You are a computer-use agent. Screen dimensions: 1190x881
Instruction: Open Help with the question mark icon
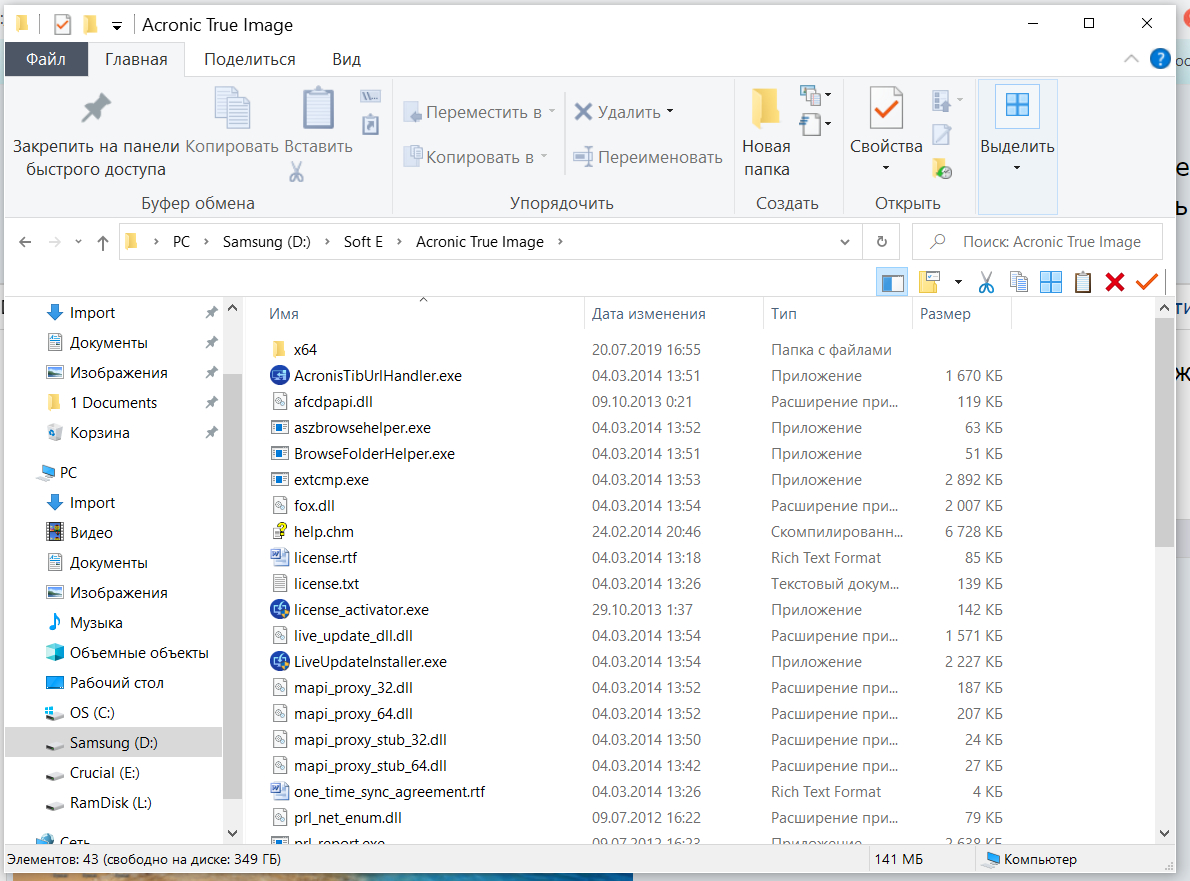coord(1160,58)
